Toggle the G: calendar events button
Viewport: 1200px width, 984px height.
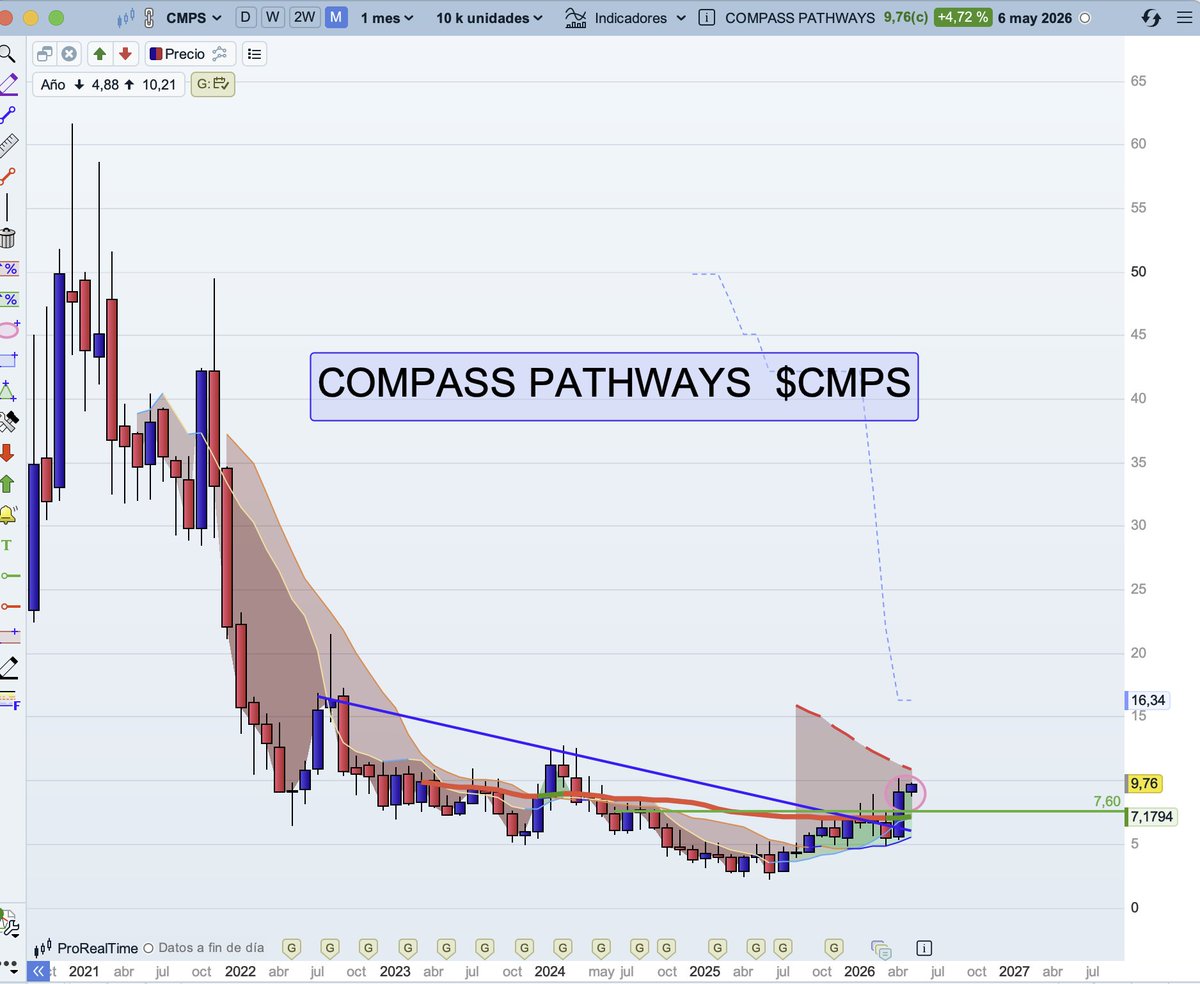(x=214, y=84)
